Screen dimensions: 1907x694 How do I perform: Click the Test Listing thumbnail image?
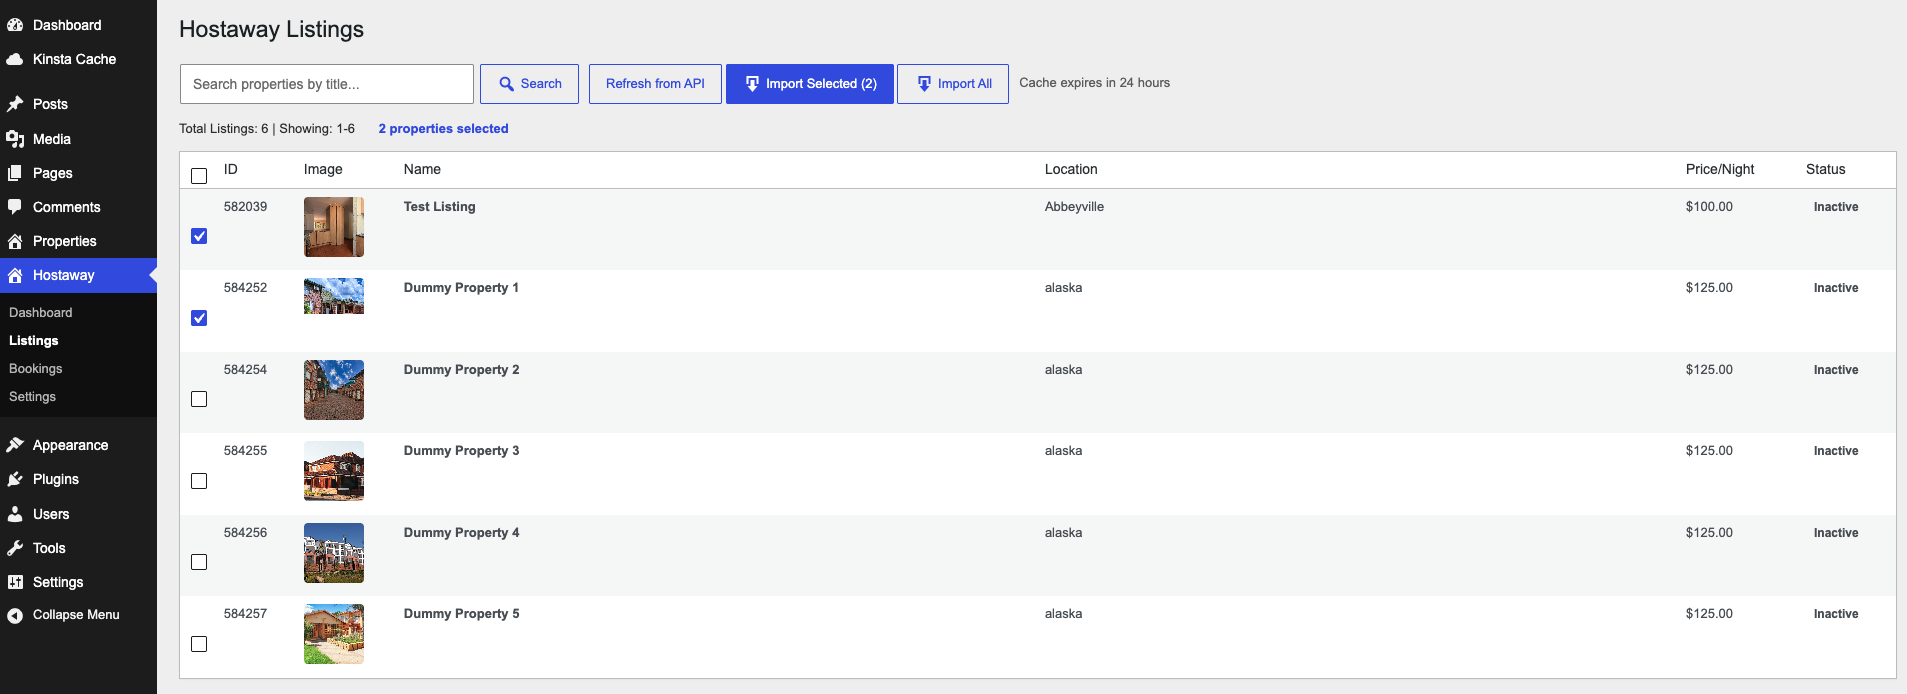(334, 227)
